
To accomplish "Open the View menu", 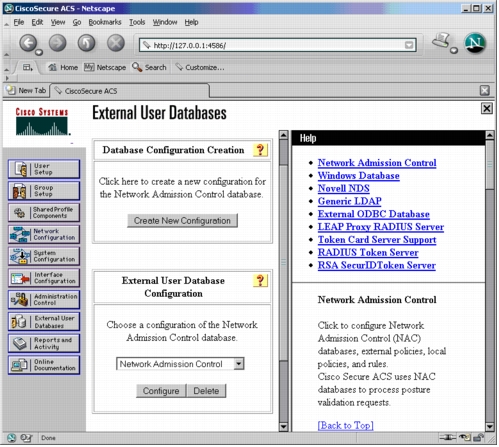I will pos(58,22).
